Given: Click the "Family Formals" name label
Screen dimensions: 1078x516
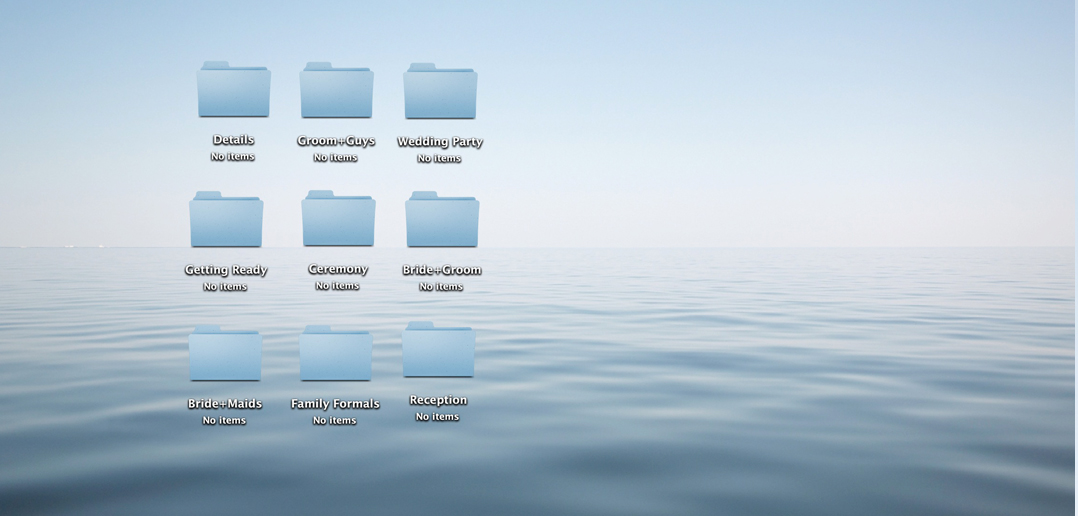Looking at the screenshot, I should coord(335,404).
